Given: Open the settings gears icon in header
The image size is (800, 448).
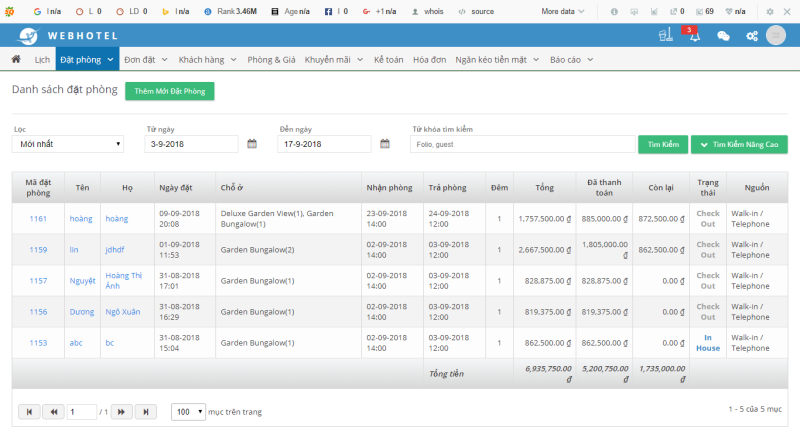Looking at the screenshot, I should pyautogui.click(x=752, y=36).
